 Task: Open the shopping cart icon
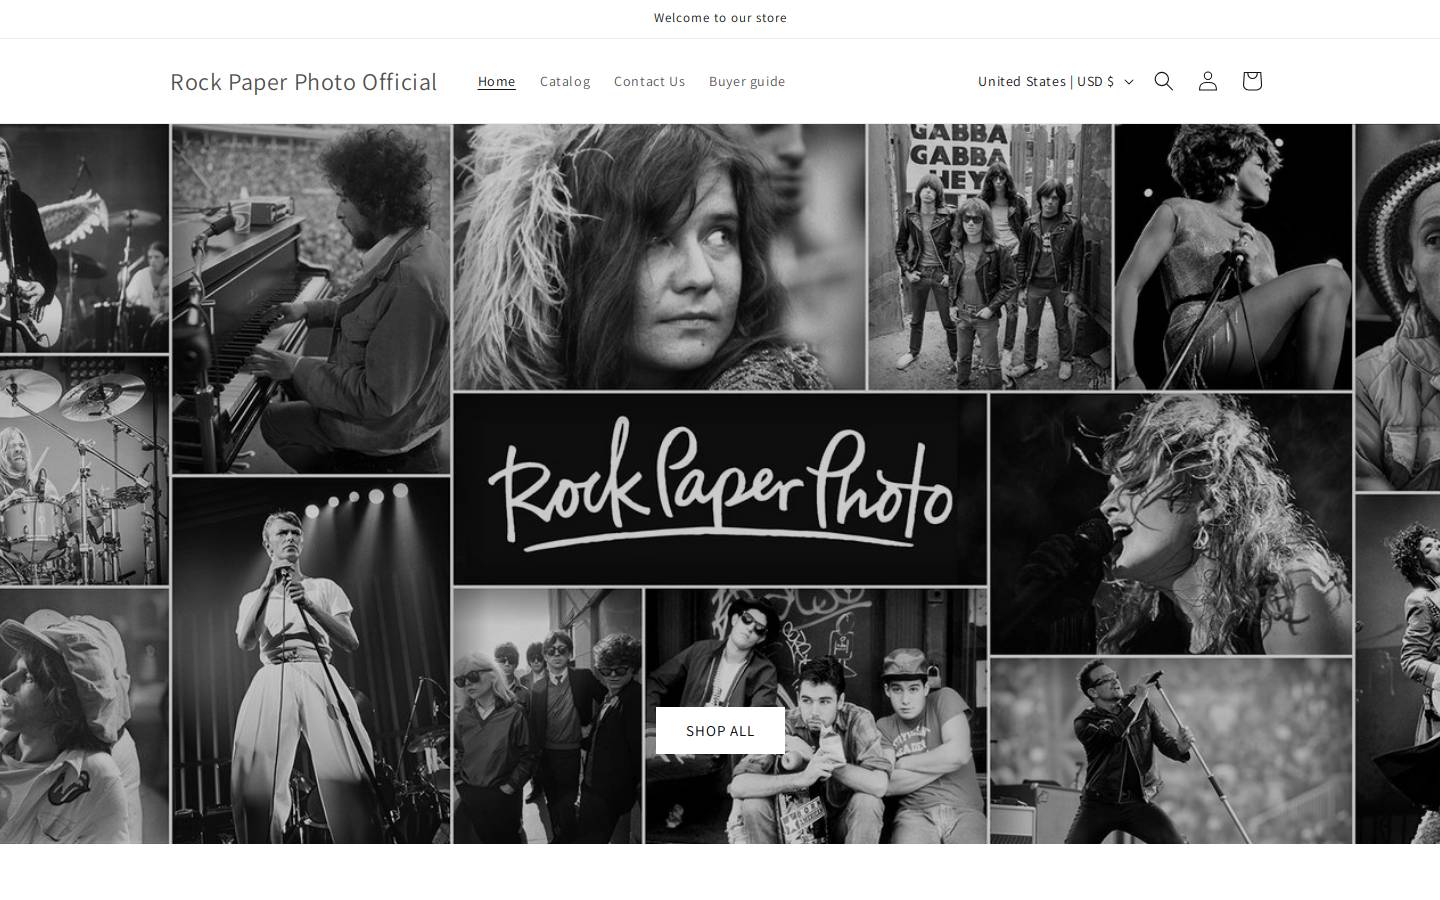click(x=1251, y=81)
